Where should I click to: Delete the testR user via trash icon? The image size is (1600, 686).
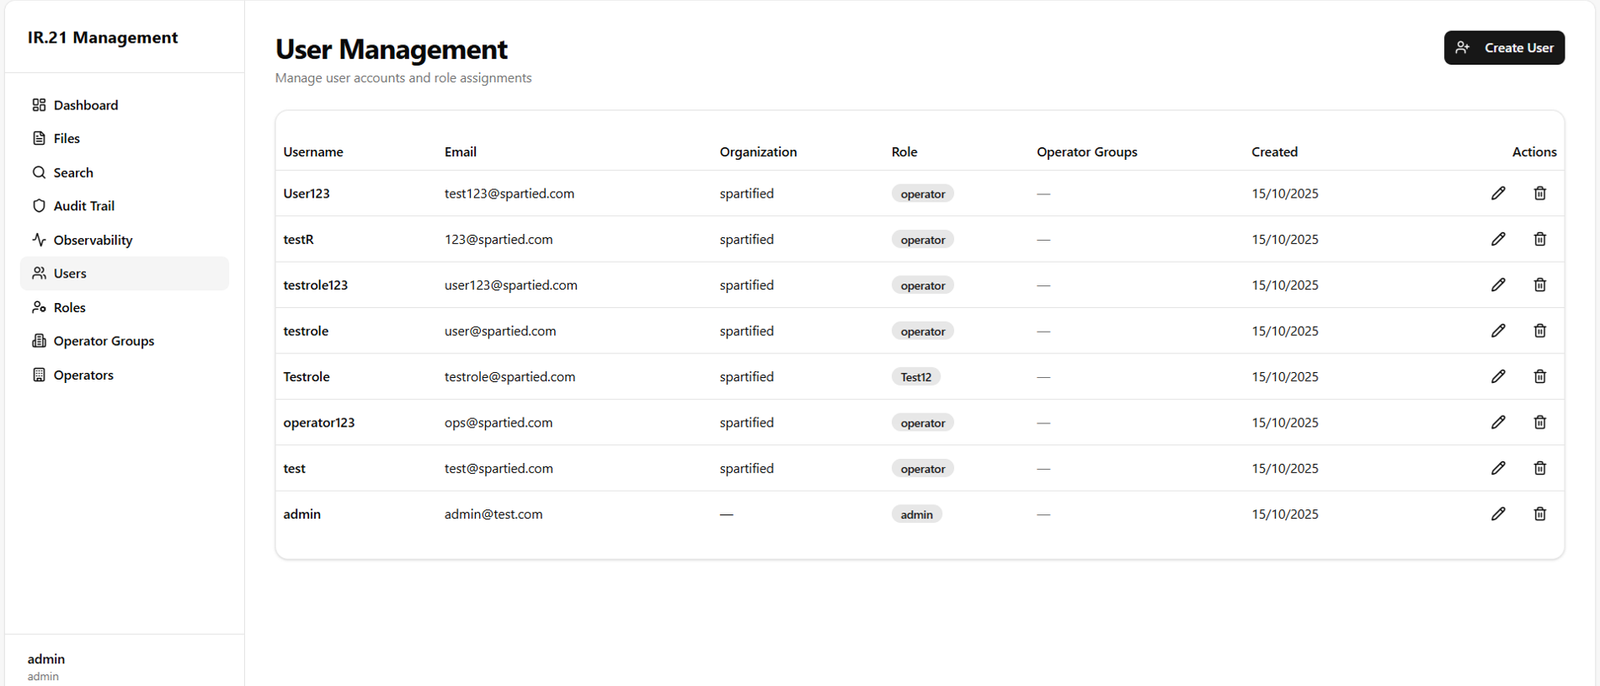coord(1540,239)
